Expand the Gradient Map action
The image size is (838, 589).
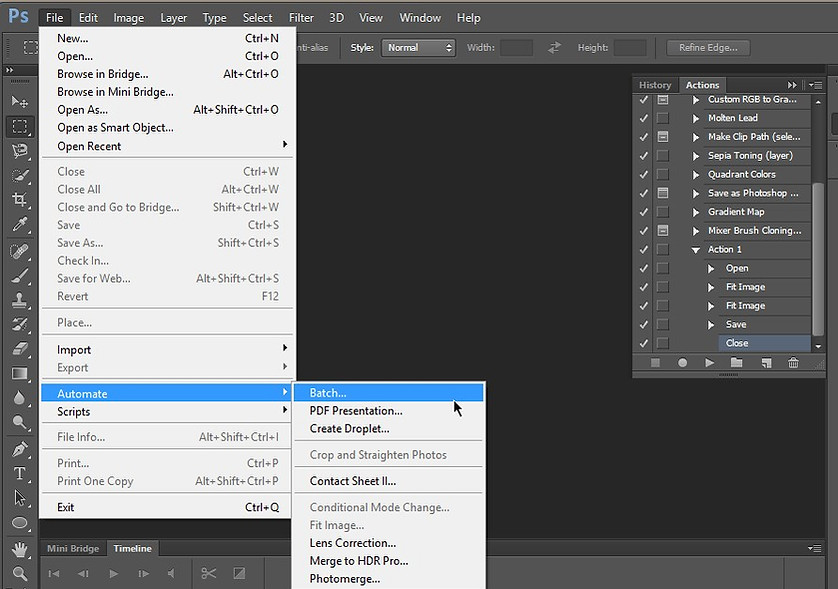click(x=696, y=212)
